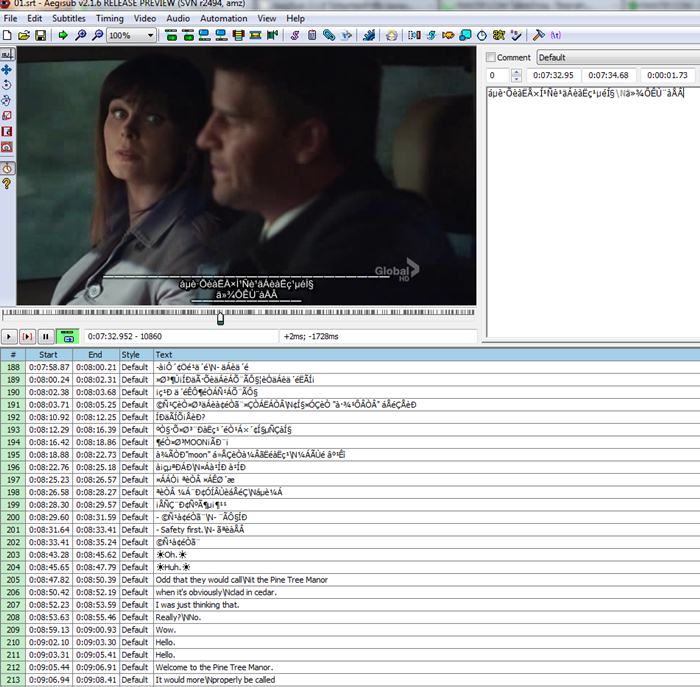Screen dimensions: 700x687
Task: Jump video to line end
Action: [x=188, y=35]
